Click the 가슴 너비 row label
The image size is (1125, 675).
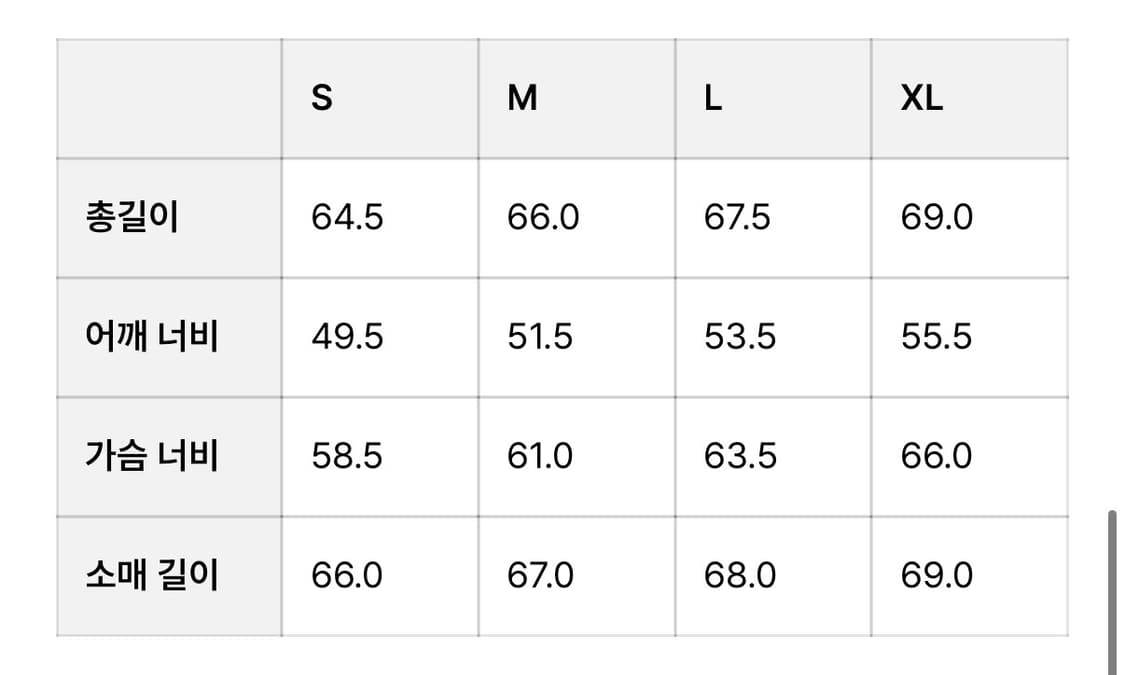152,456
